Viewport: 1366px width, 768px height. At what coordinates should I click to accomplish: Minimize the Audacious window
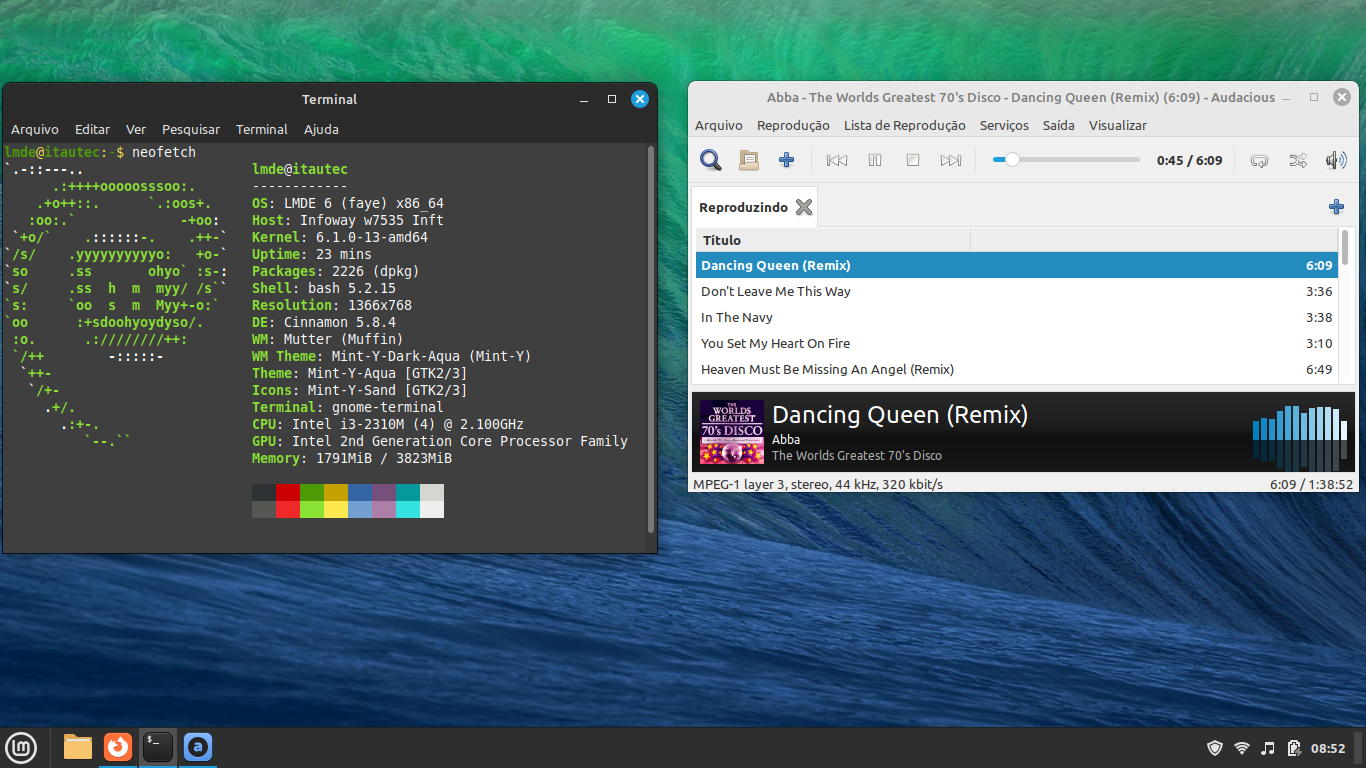pos(1286,97)
